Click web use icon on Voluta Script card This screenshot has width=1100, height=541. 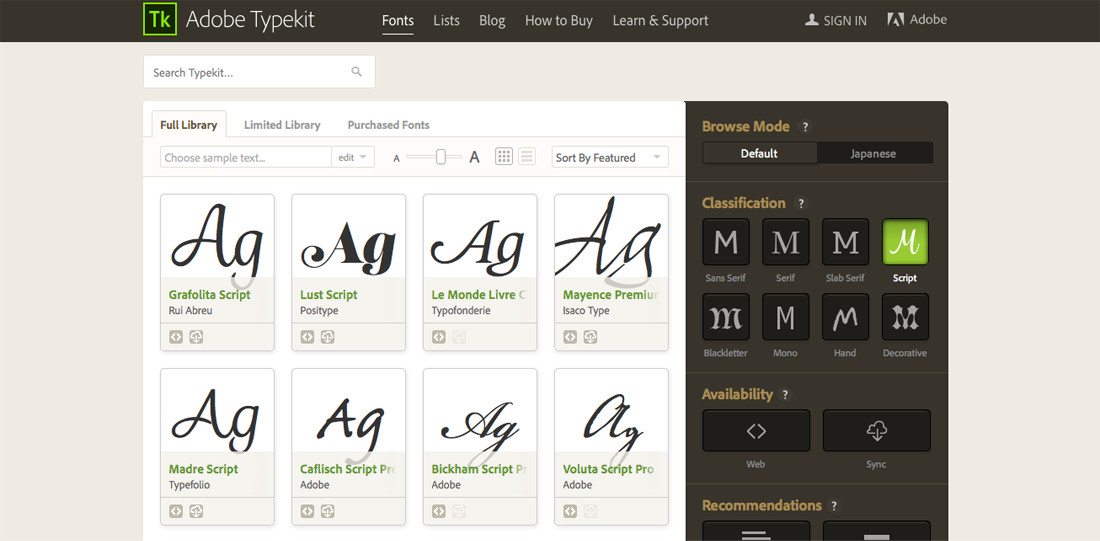pos(570,512)
